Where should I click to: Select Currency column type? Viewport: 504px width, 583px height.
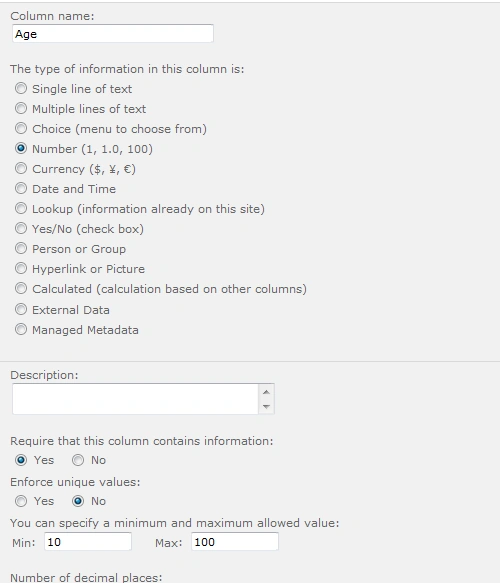click(x=21, y=169)
